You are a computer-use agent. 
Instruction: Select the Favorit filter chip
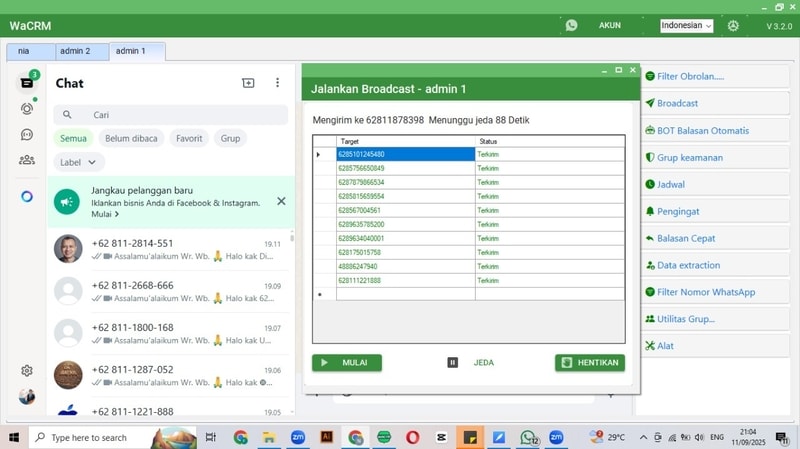click(189, 138)
